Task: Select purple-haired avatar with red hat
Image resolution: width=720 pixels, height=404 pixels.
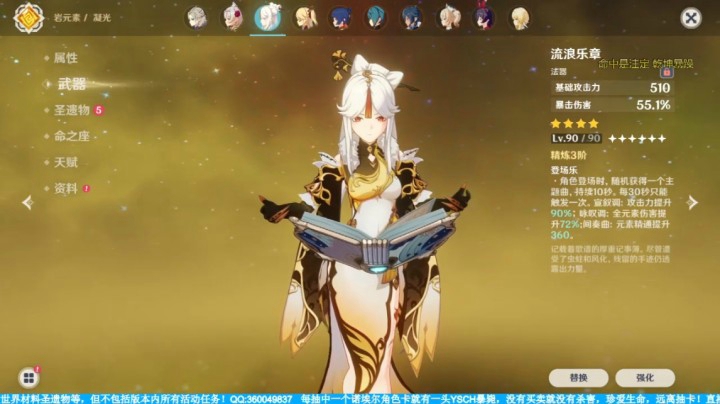Action: [x=484, y=17]
